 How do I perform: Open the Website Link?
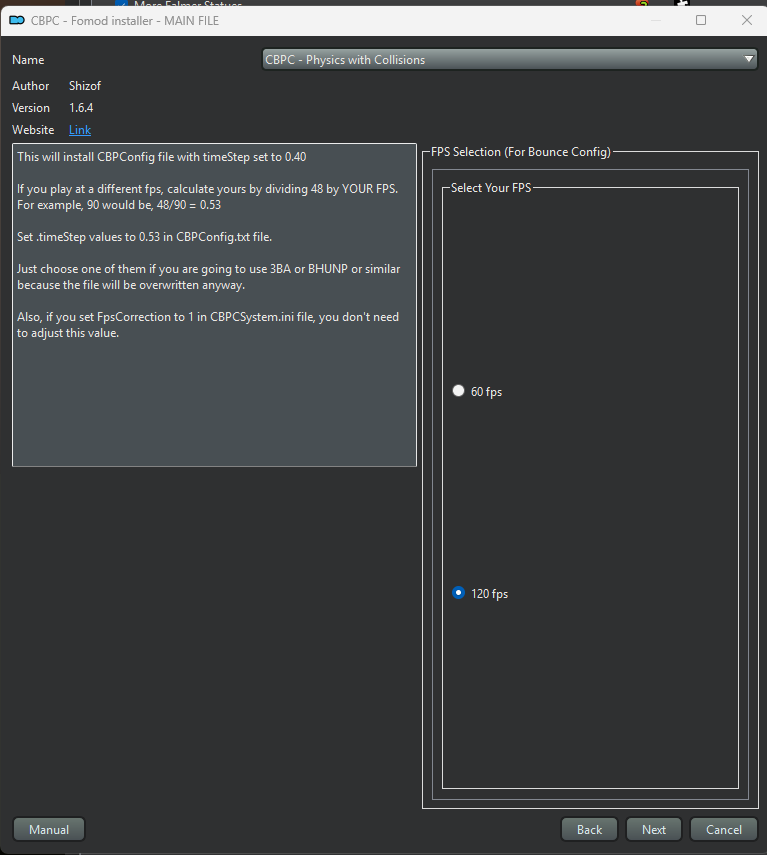pos(80,130)
